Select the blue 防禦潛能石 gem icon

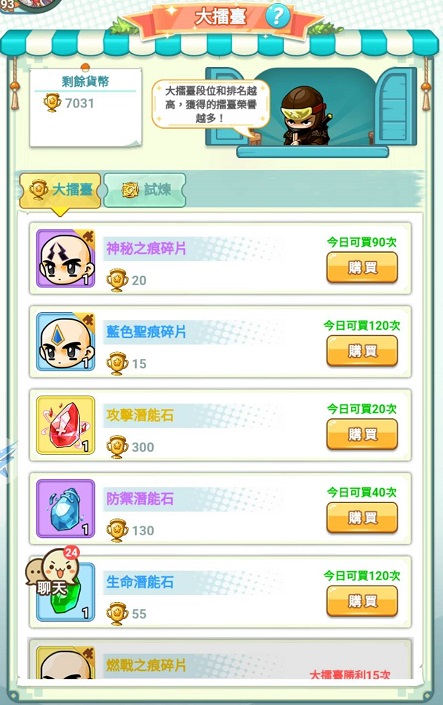66,509
